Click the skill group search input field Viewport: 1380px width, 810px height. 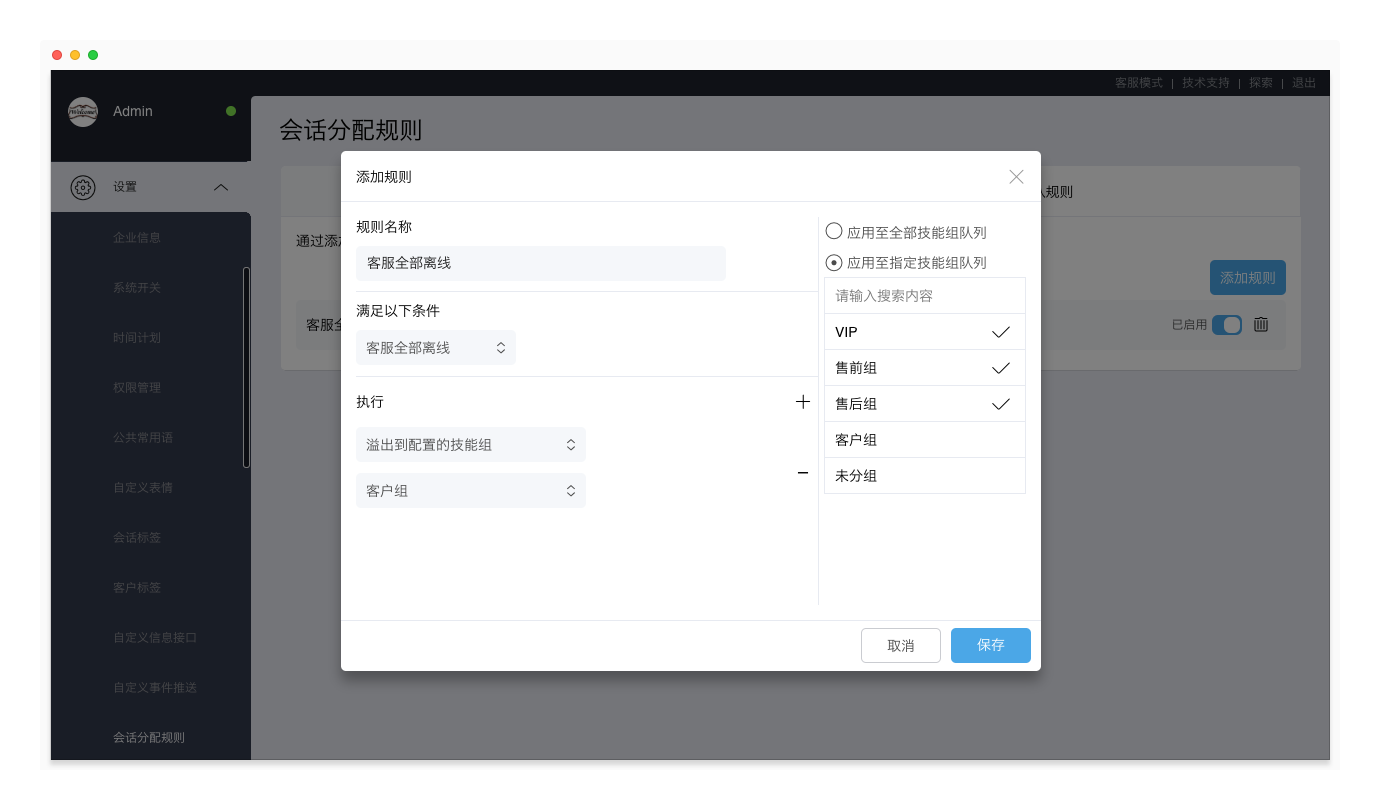[x=924, y=296]
